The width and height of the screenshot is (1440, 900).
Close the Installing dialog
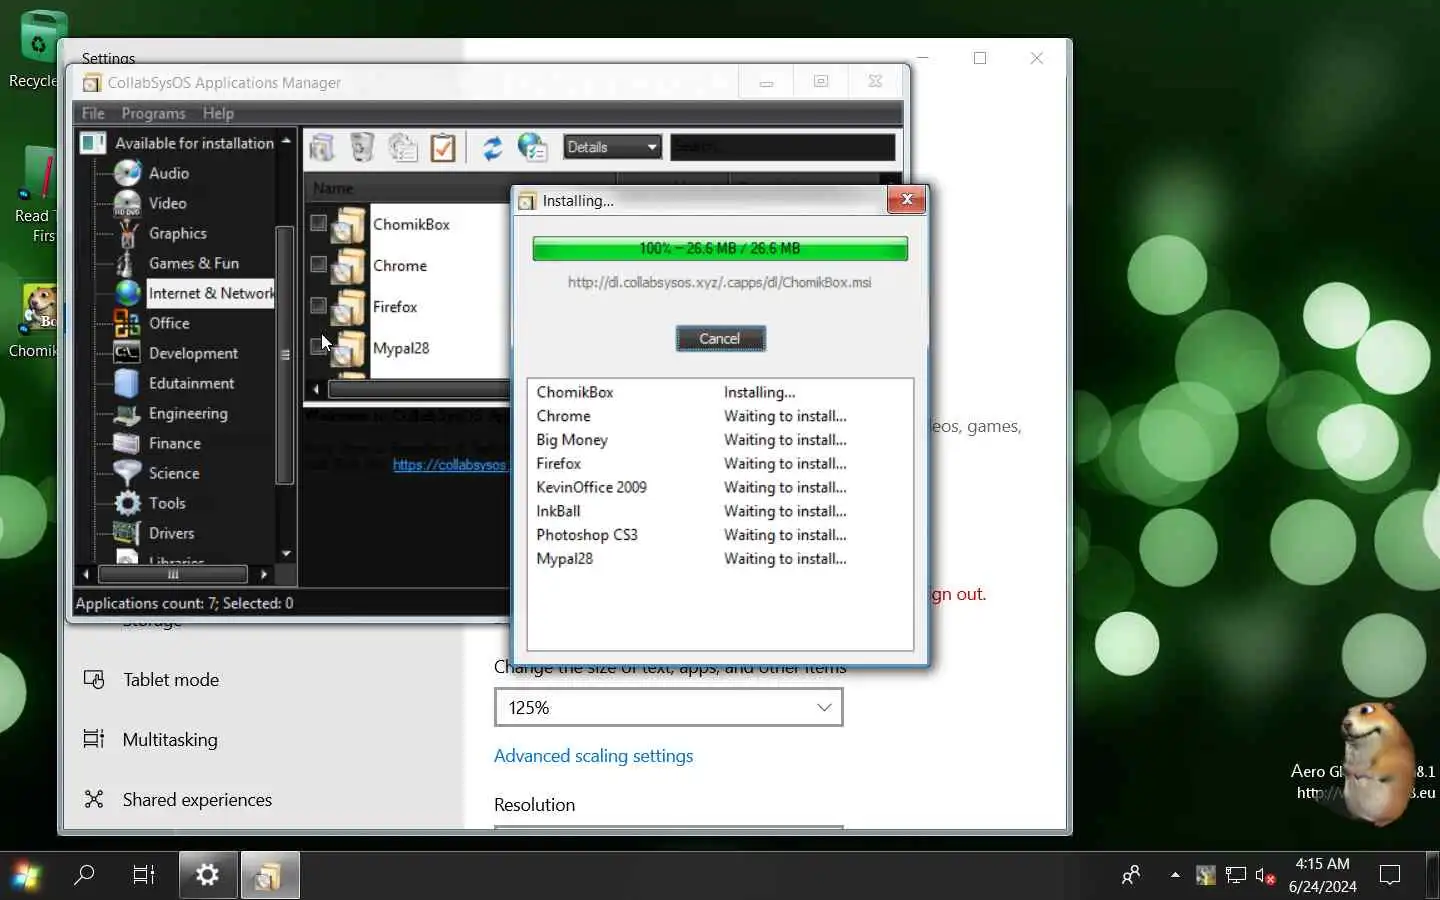[x=906, y=200]
